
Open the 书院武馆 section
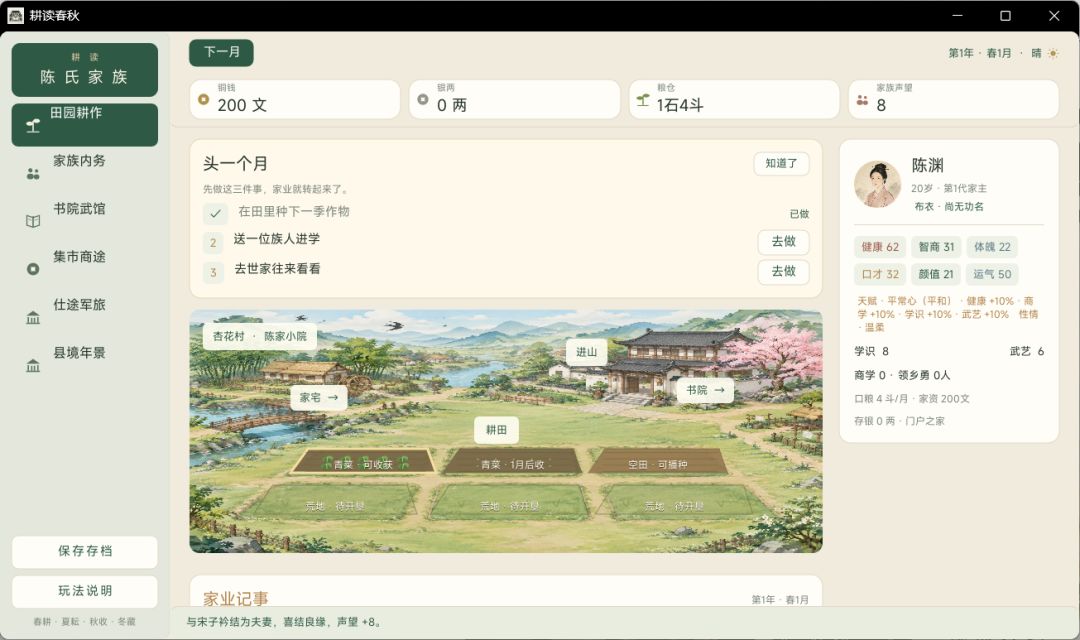click(85, 221)
